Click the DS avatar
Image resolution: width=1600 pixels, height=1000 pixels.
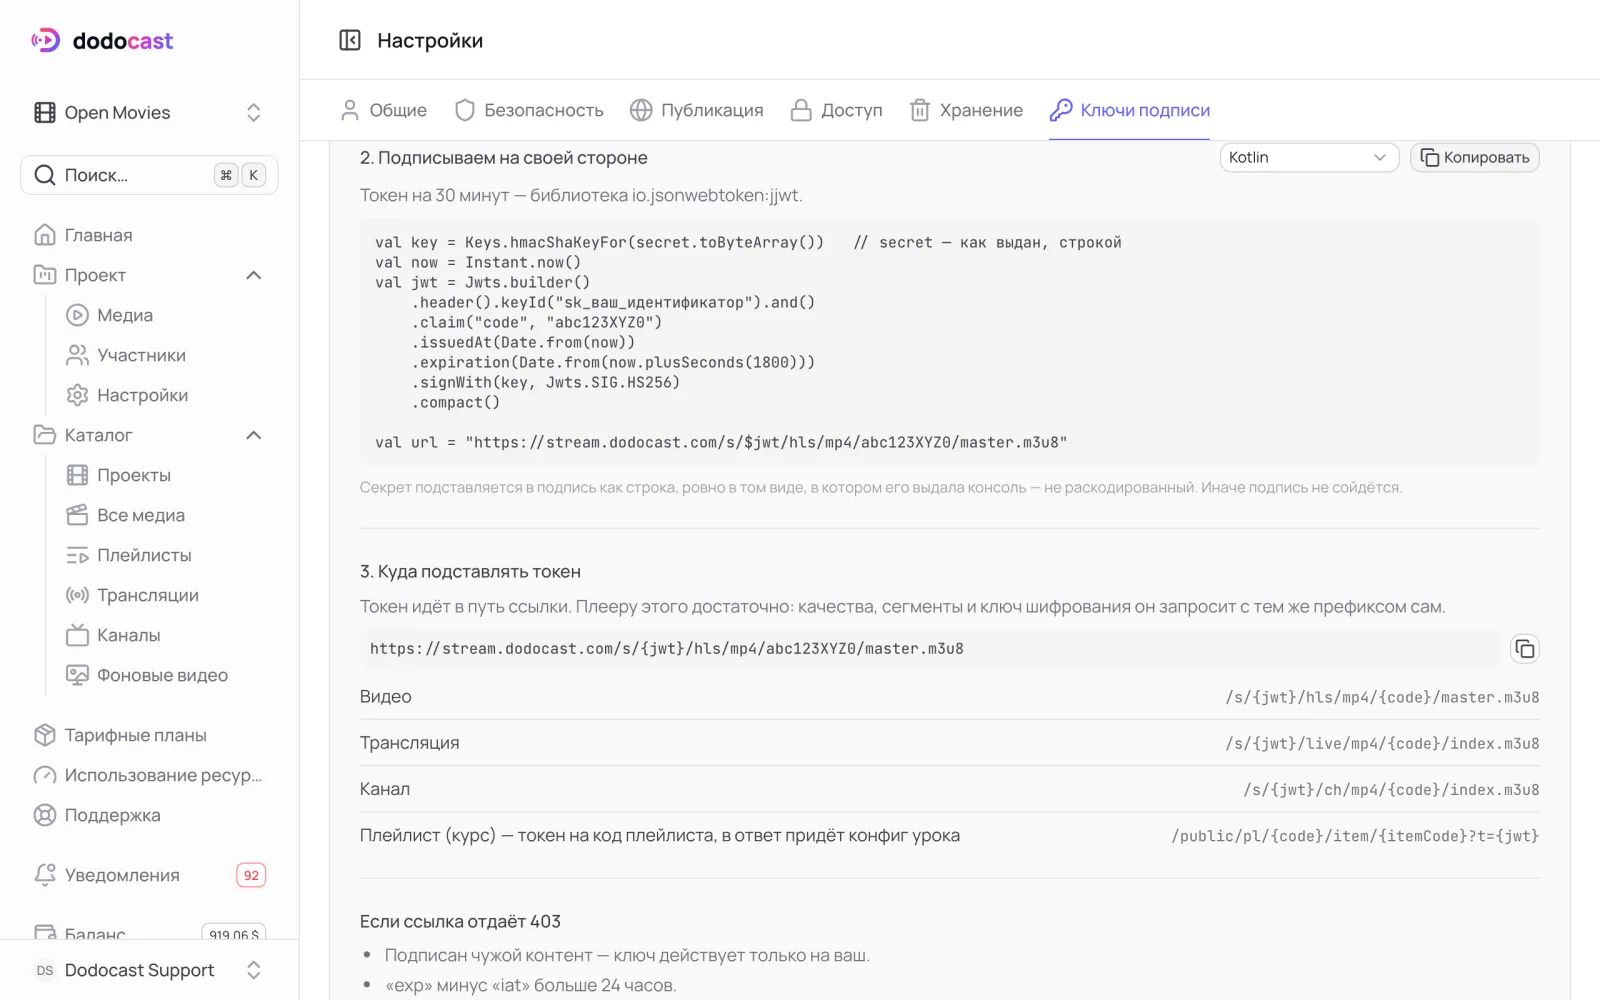pos(45,970)
